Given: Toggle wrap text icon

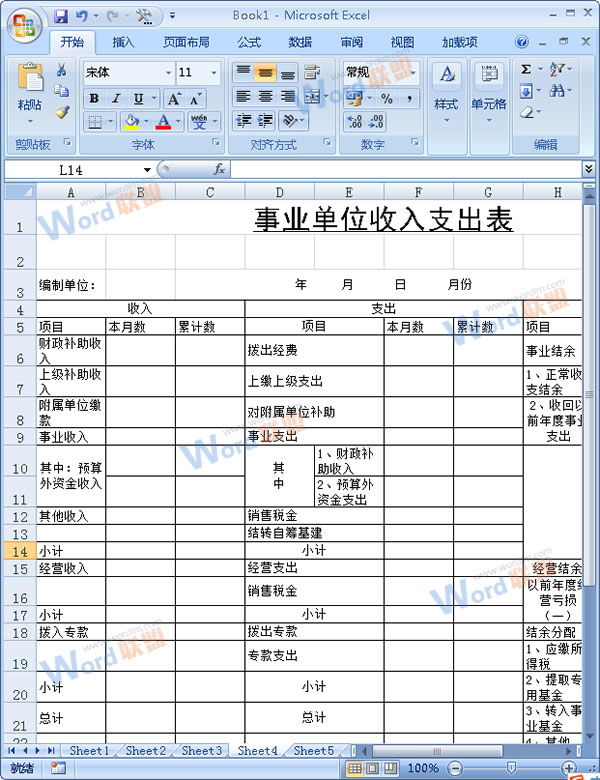Looking at the screenshot, I should pyautogui.click(x=312, y=73).
